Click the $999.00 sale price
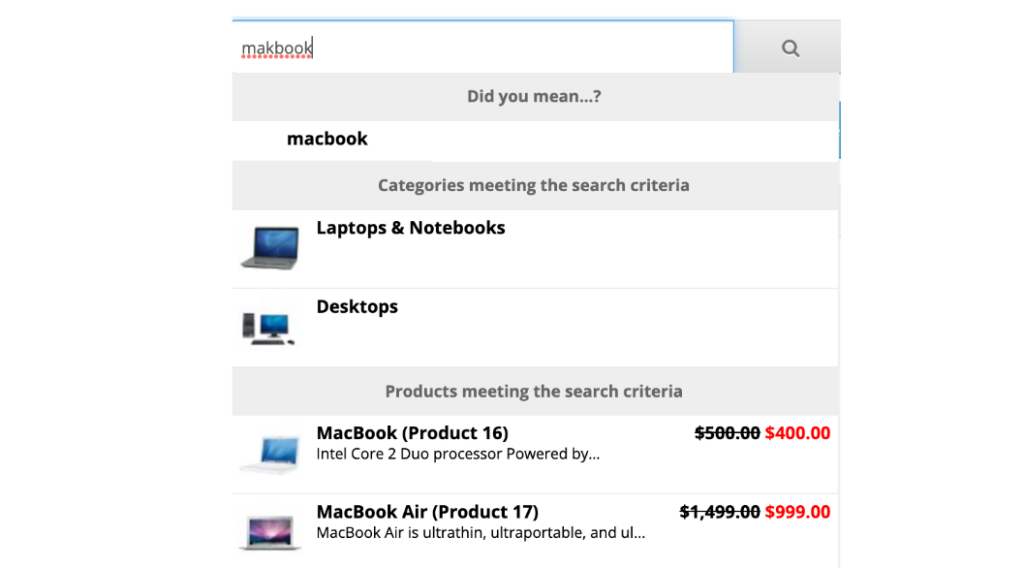1024x568 pixels. pyautogui.click(x=797, y=512)
